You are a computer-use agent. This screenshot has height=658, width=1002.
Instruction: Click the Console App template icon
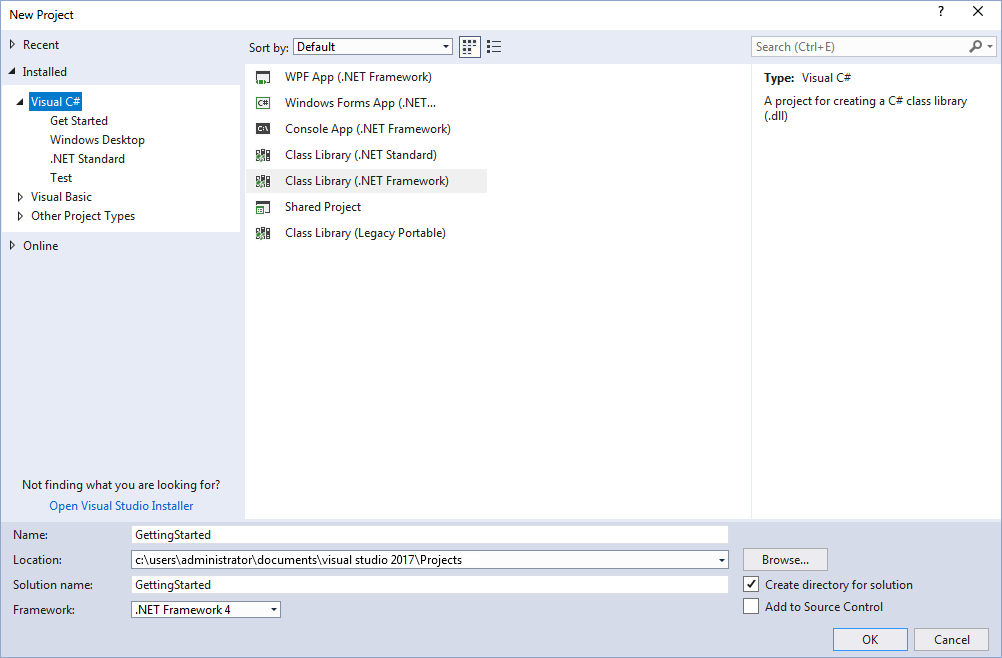coord(263,129)
